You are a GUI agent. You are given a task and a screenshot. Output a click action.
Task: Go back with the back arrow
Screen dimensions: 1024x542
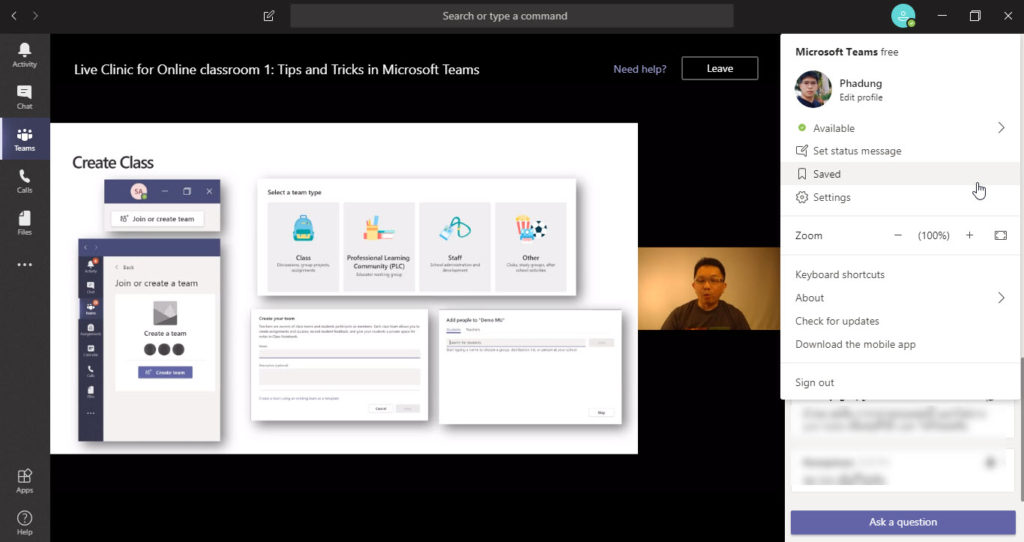click(14, 16)
